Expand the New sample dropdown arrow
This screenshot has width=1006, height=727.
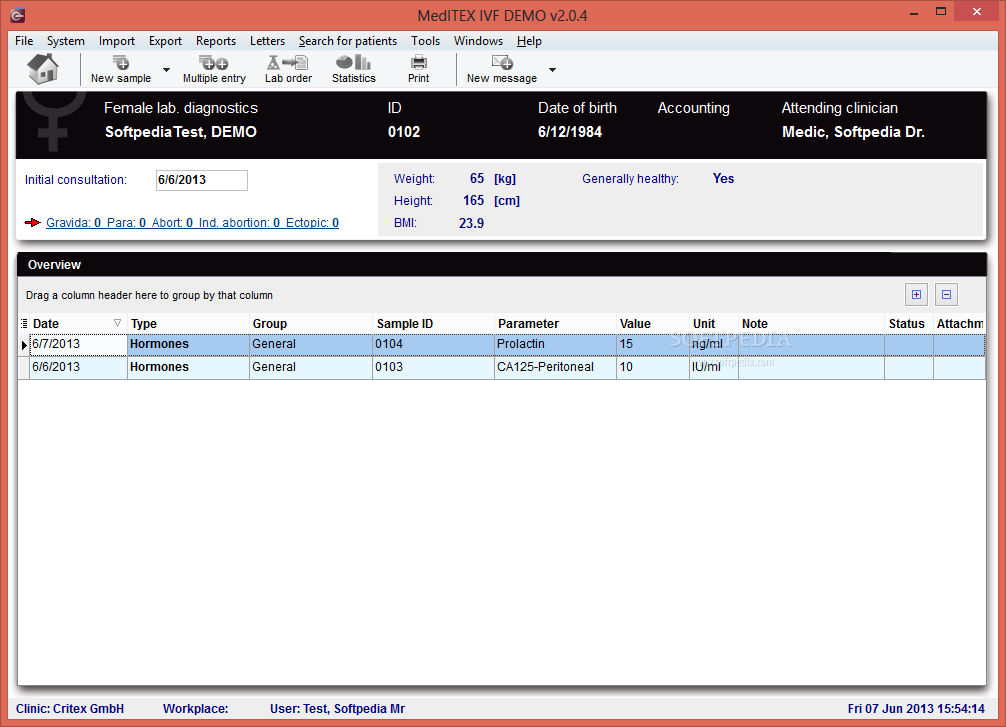[166, 69]
